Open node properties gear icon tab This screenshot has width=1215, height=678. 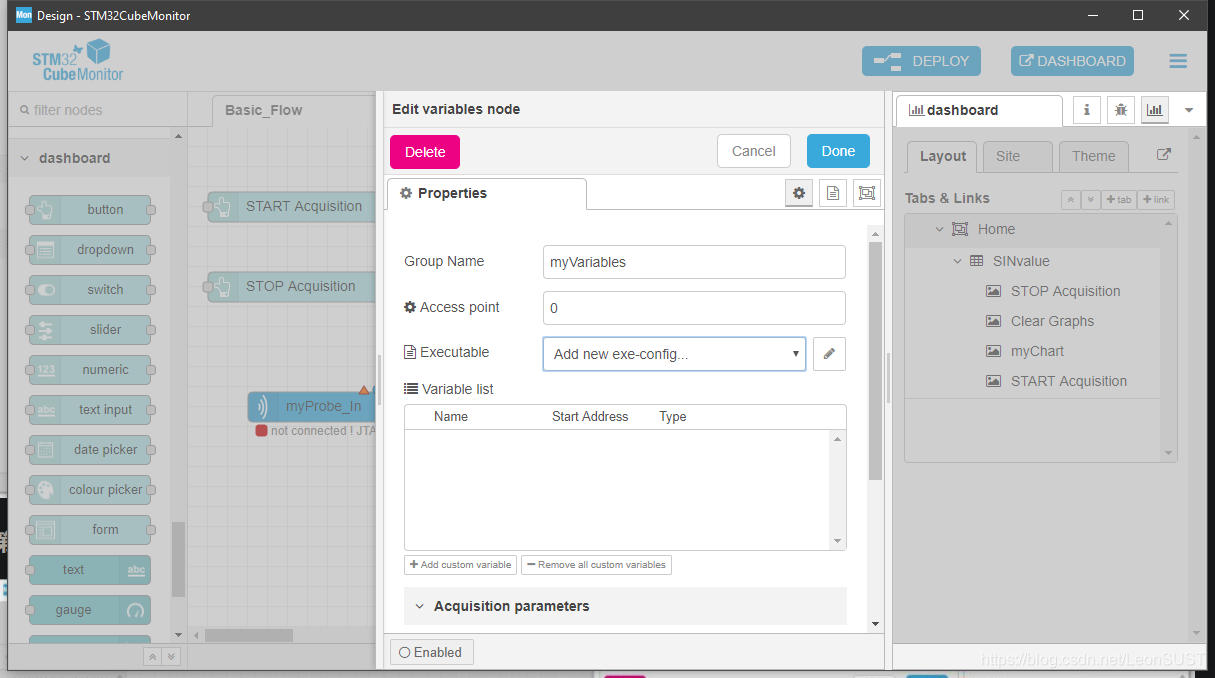tap(798, 193)
